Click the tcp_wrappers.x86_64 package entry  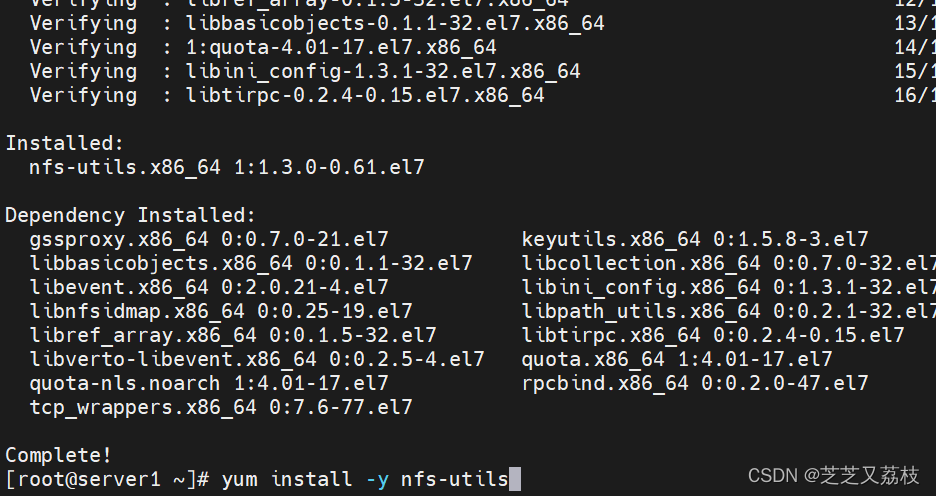tap(221, 408)
